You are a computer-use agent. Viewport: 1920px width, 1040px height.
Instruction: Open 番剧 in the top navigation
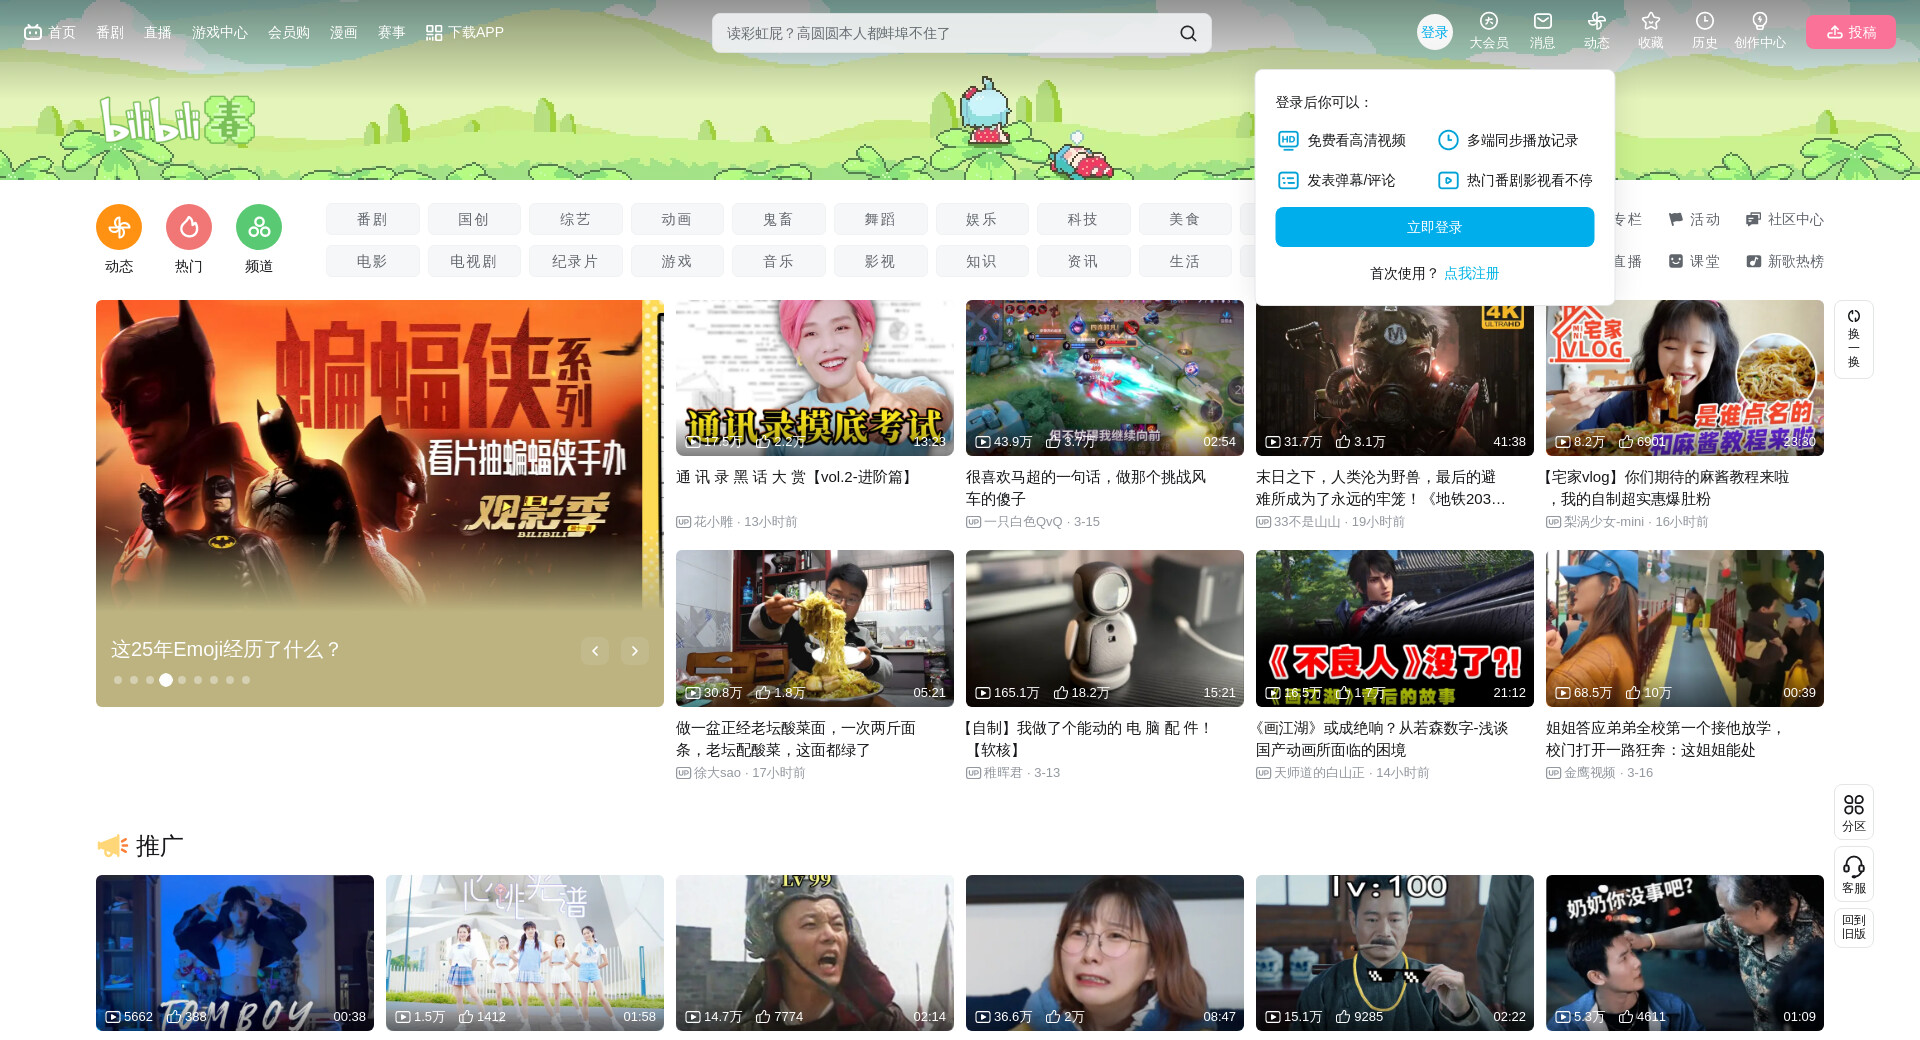pyautogui.click(x=110, y=32)
